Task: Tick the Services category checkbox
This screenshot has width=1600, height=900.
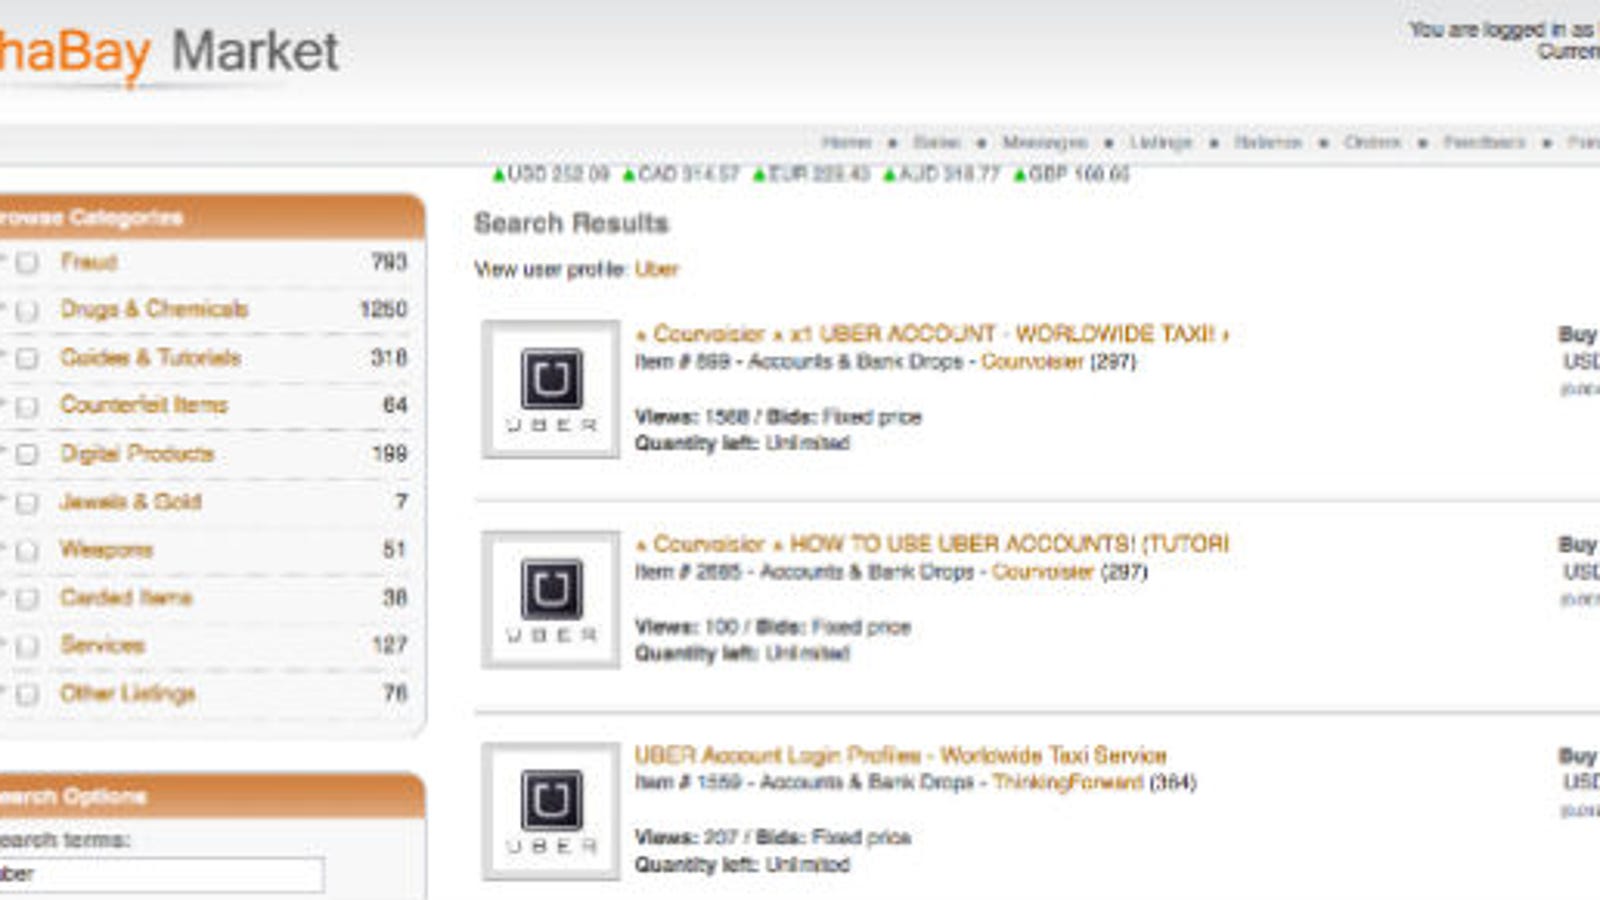Action: point(27,646)
